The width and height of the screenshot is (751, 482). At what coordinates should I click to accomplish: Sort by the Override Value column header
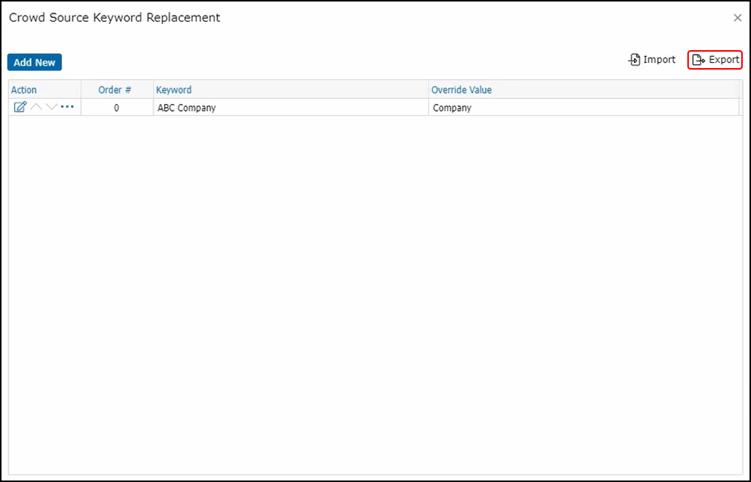[461, 90]
